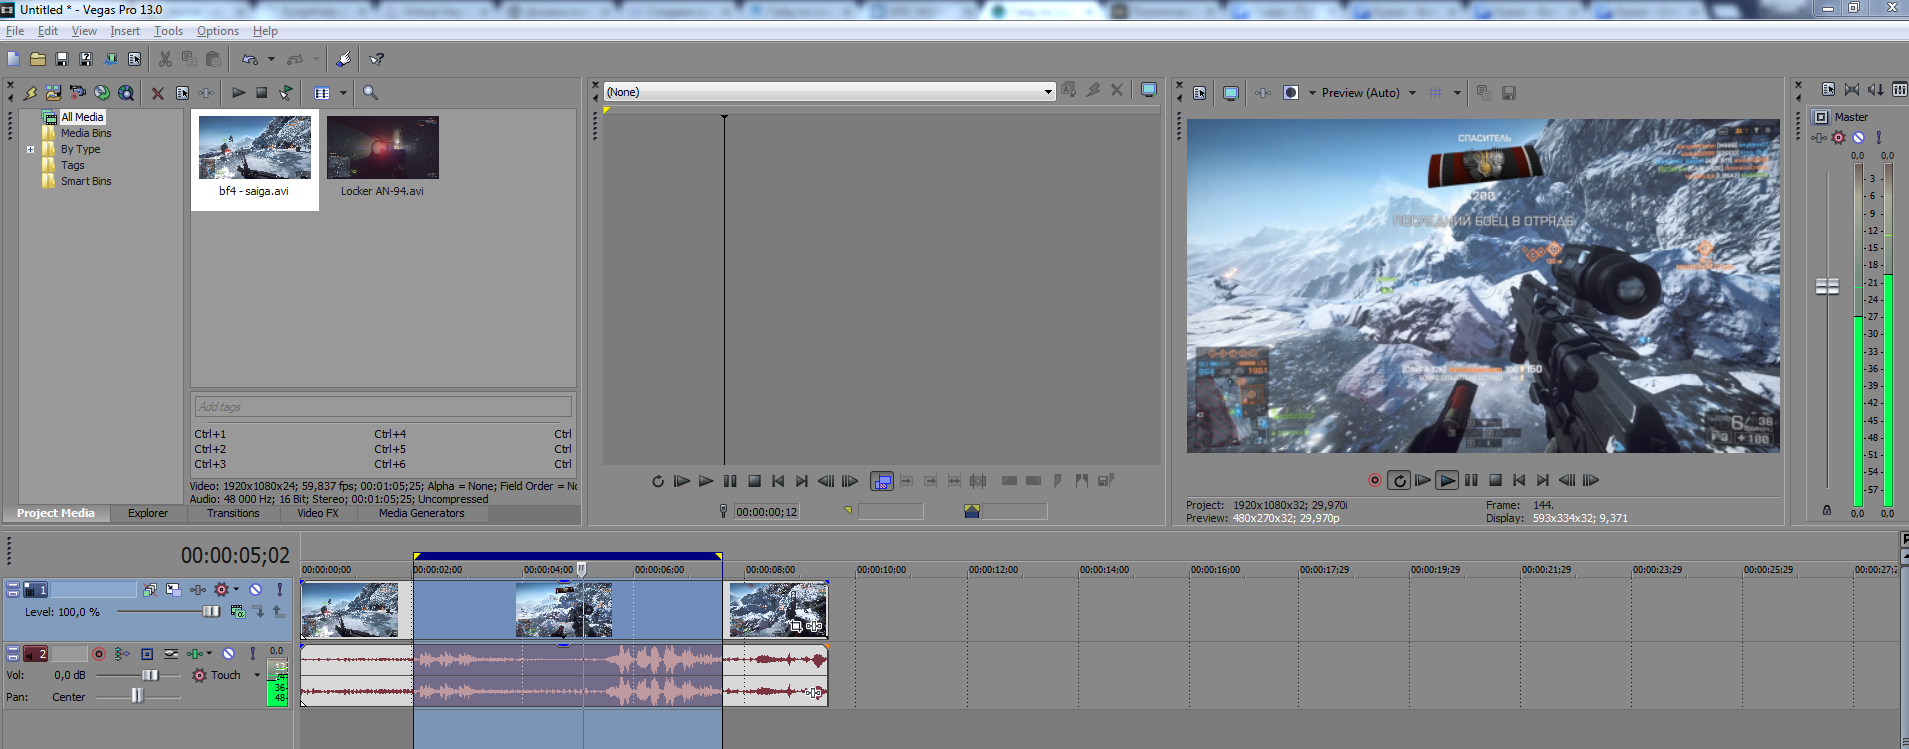
Task: Toggle the preview grid overlay icon
Action: [x=1436, y=93]
